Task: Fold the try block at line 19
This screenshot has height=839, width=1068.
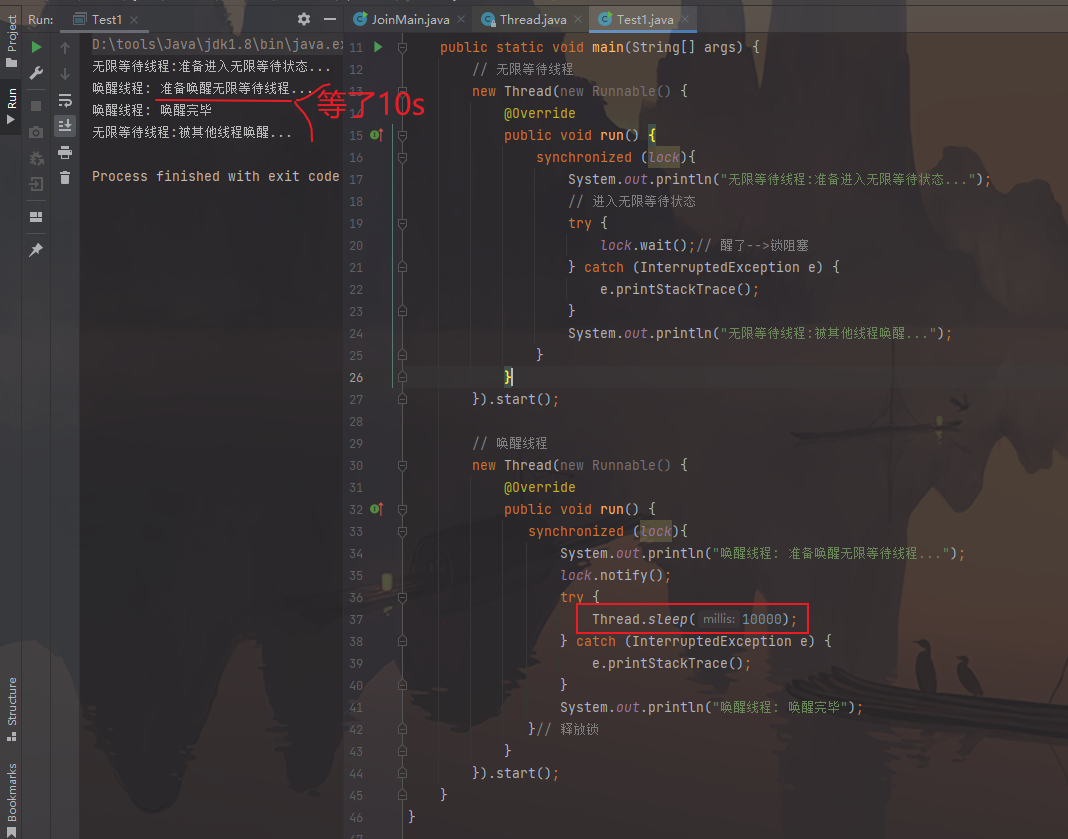Action: click(x=402, y=223)
